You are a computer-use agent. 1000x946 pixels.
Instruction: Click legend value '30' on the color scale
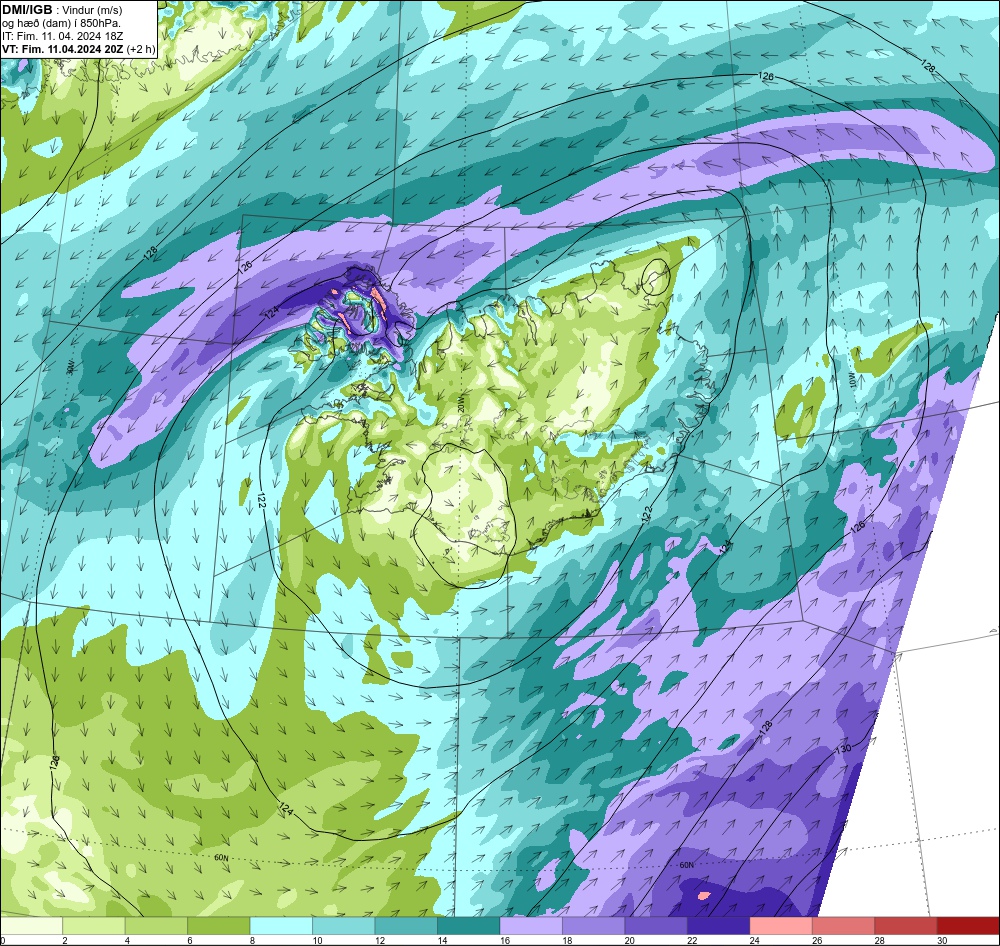tap(942, 940)
